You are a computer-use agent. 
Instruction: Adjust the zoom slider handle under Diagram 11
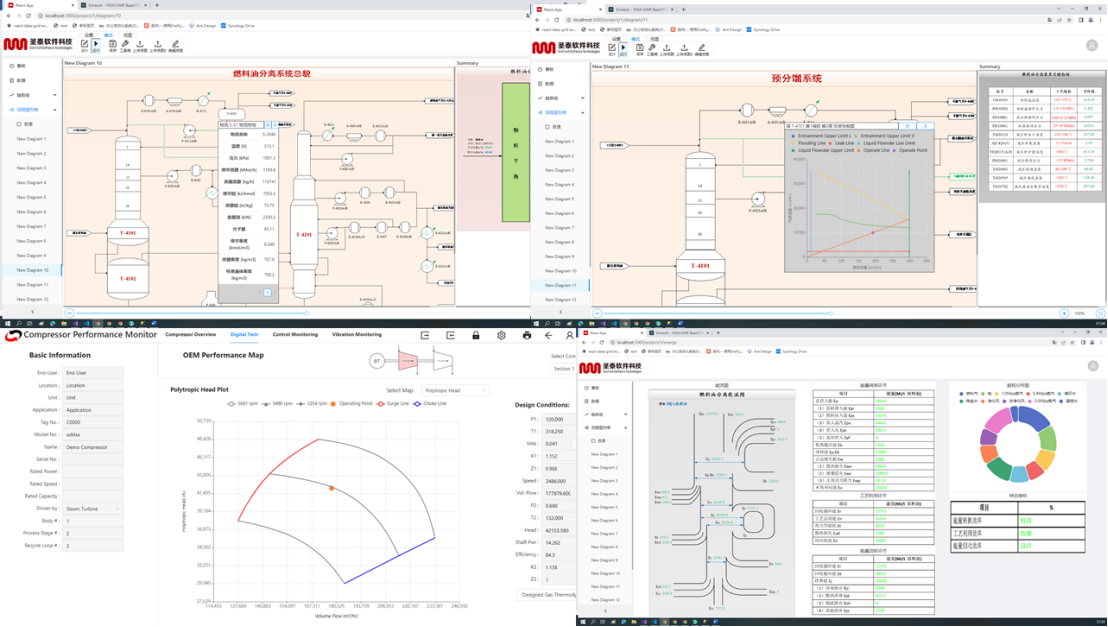[830, 313]
